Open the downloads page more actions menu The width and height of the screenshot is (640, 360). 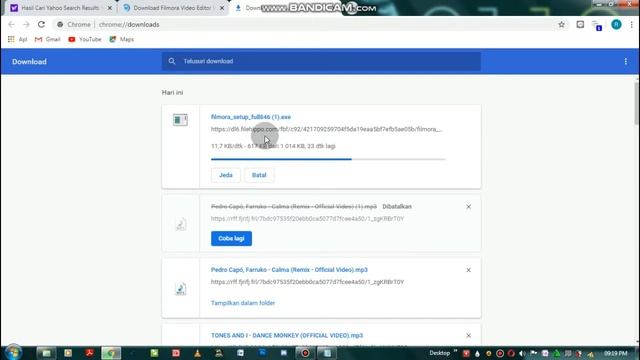point(626,62)
